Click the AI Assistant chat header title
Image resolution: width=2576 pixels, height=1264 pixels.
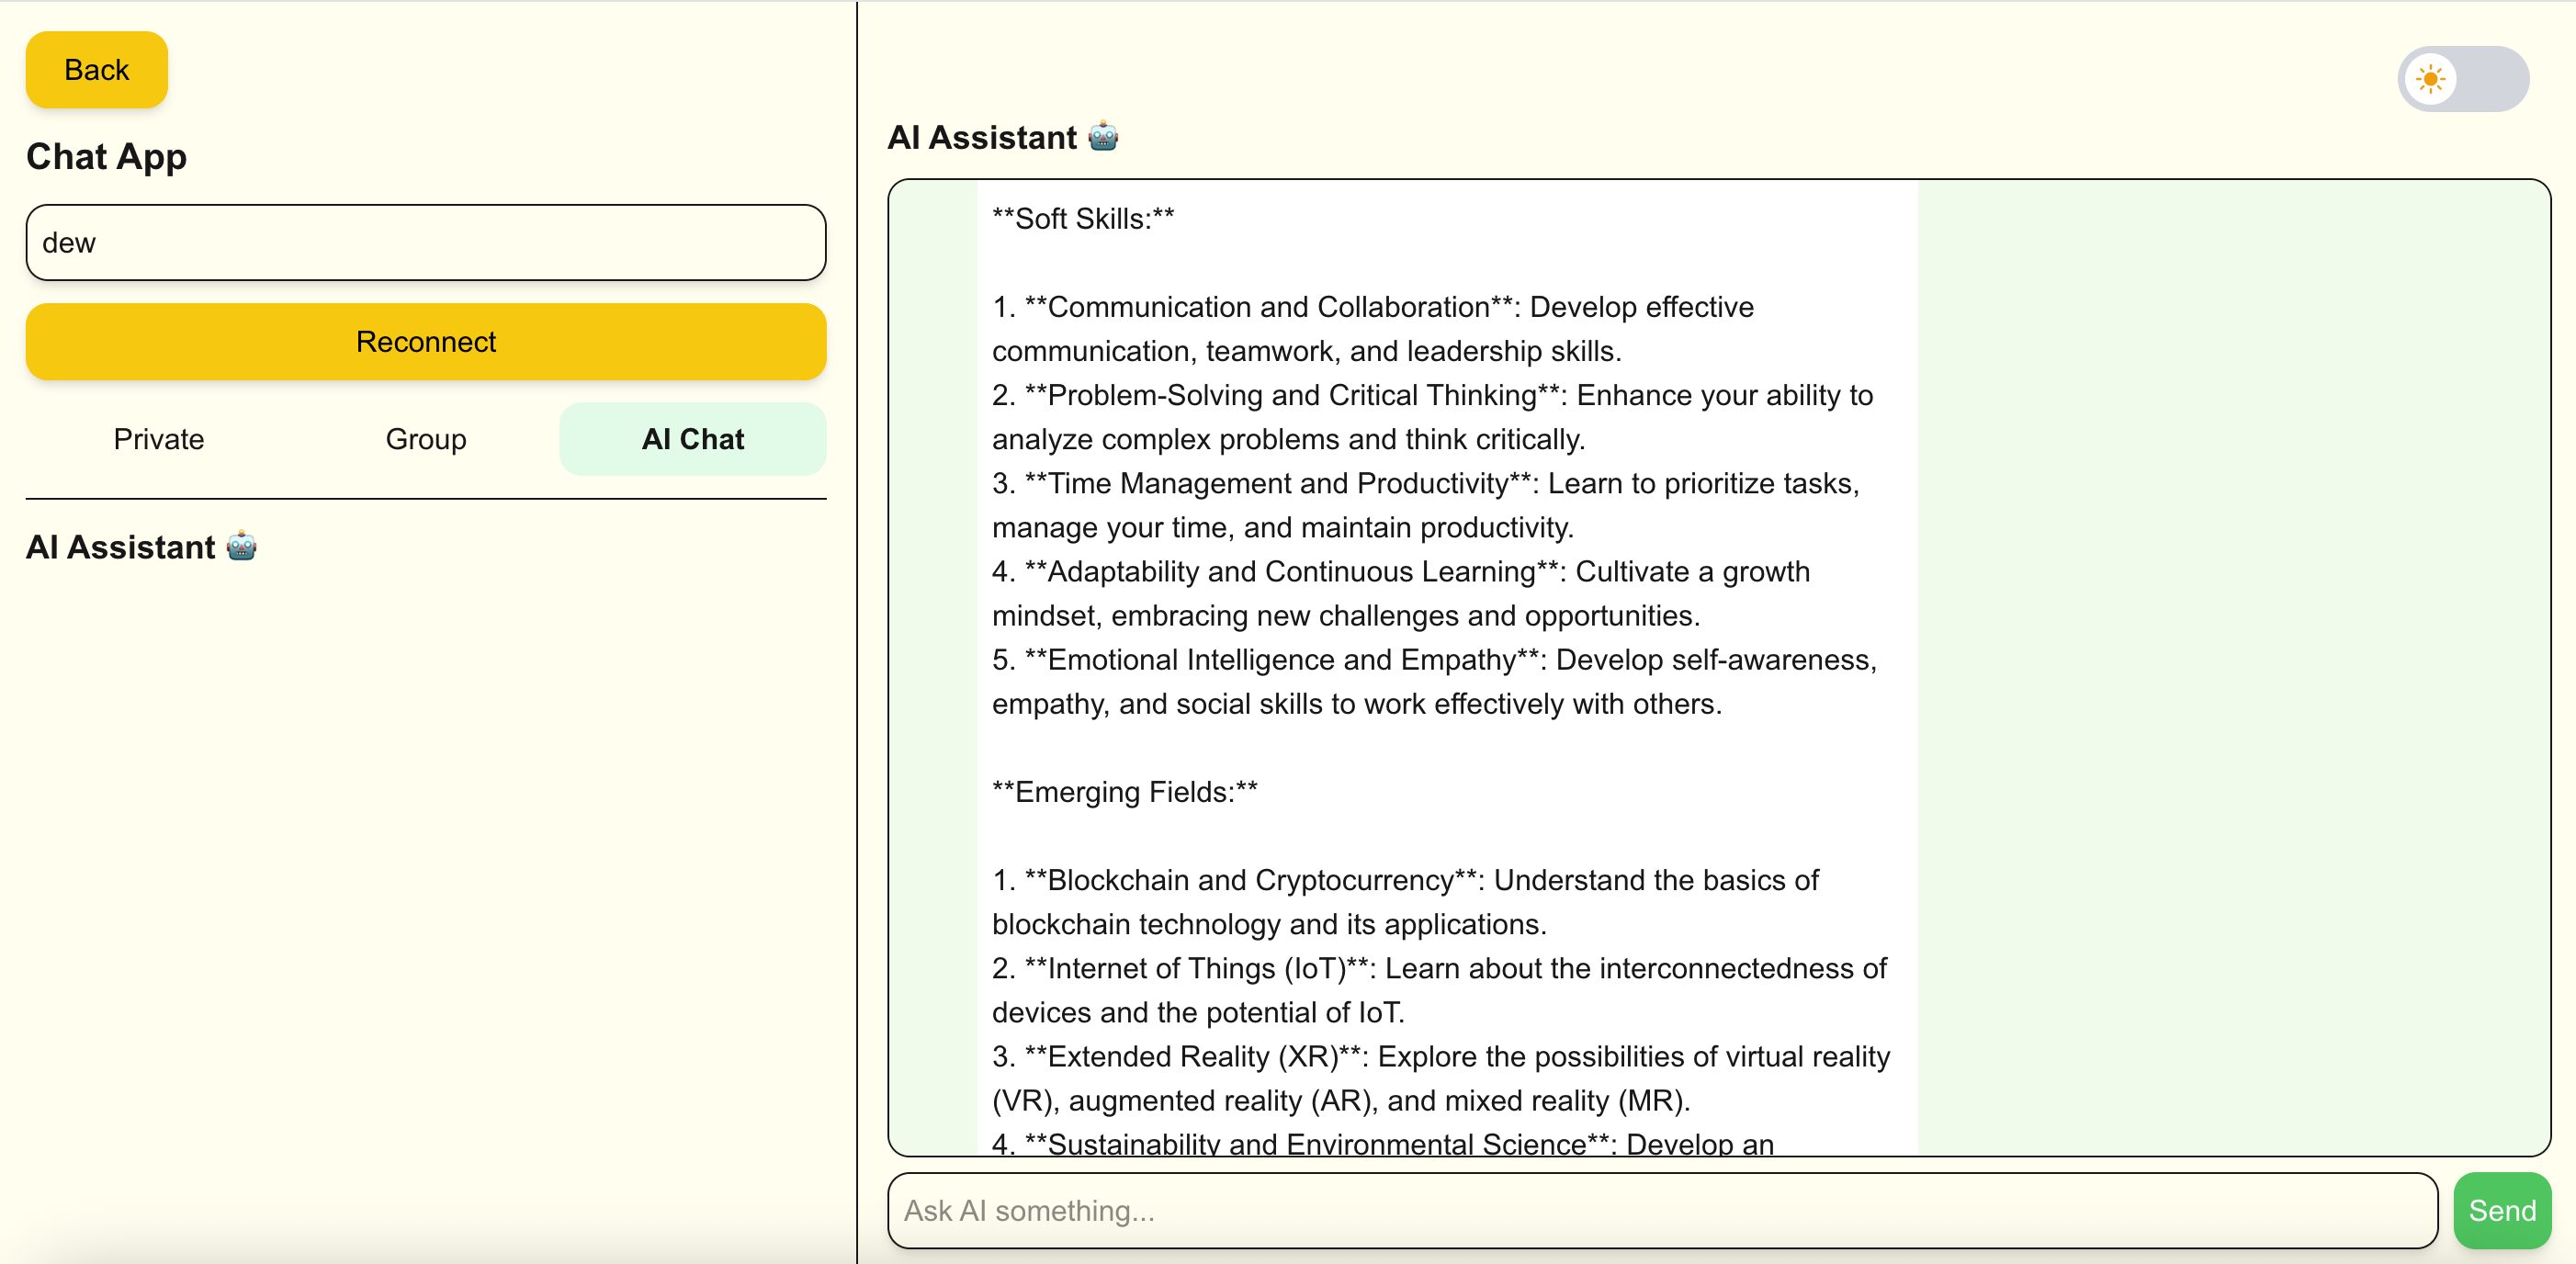(x=982, y=137)
